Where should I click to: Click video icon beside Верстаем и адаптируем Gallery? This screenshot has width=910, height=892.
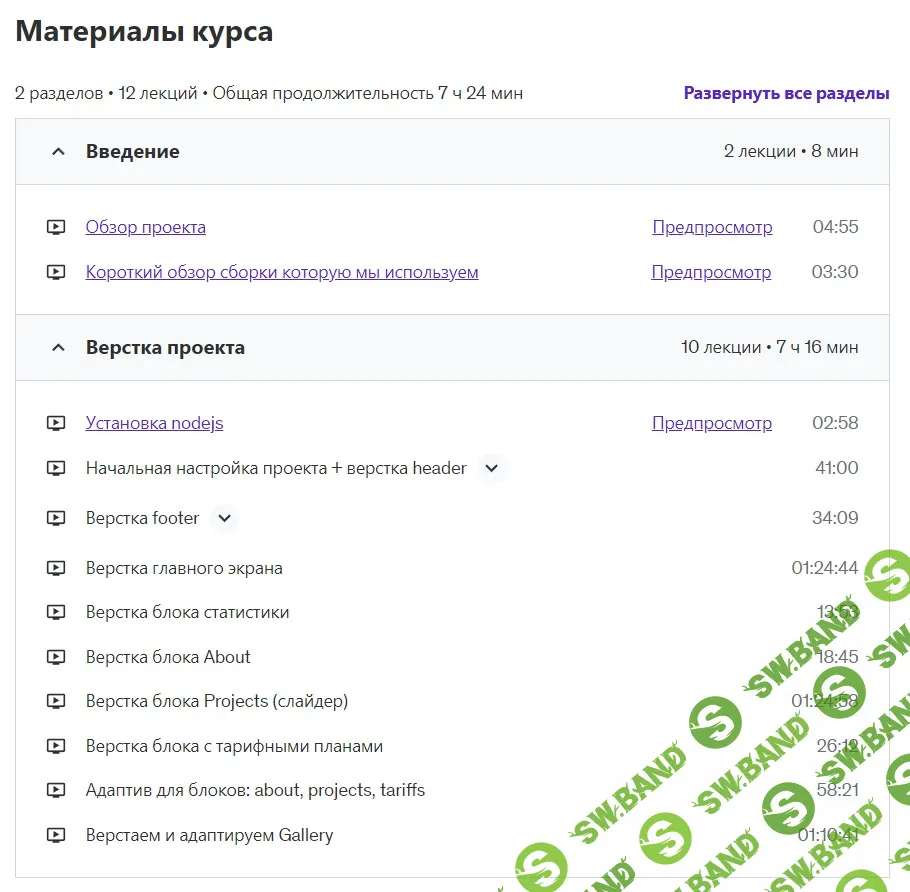[x=56, y=835]
